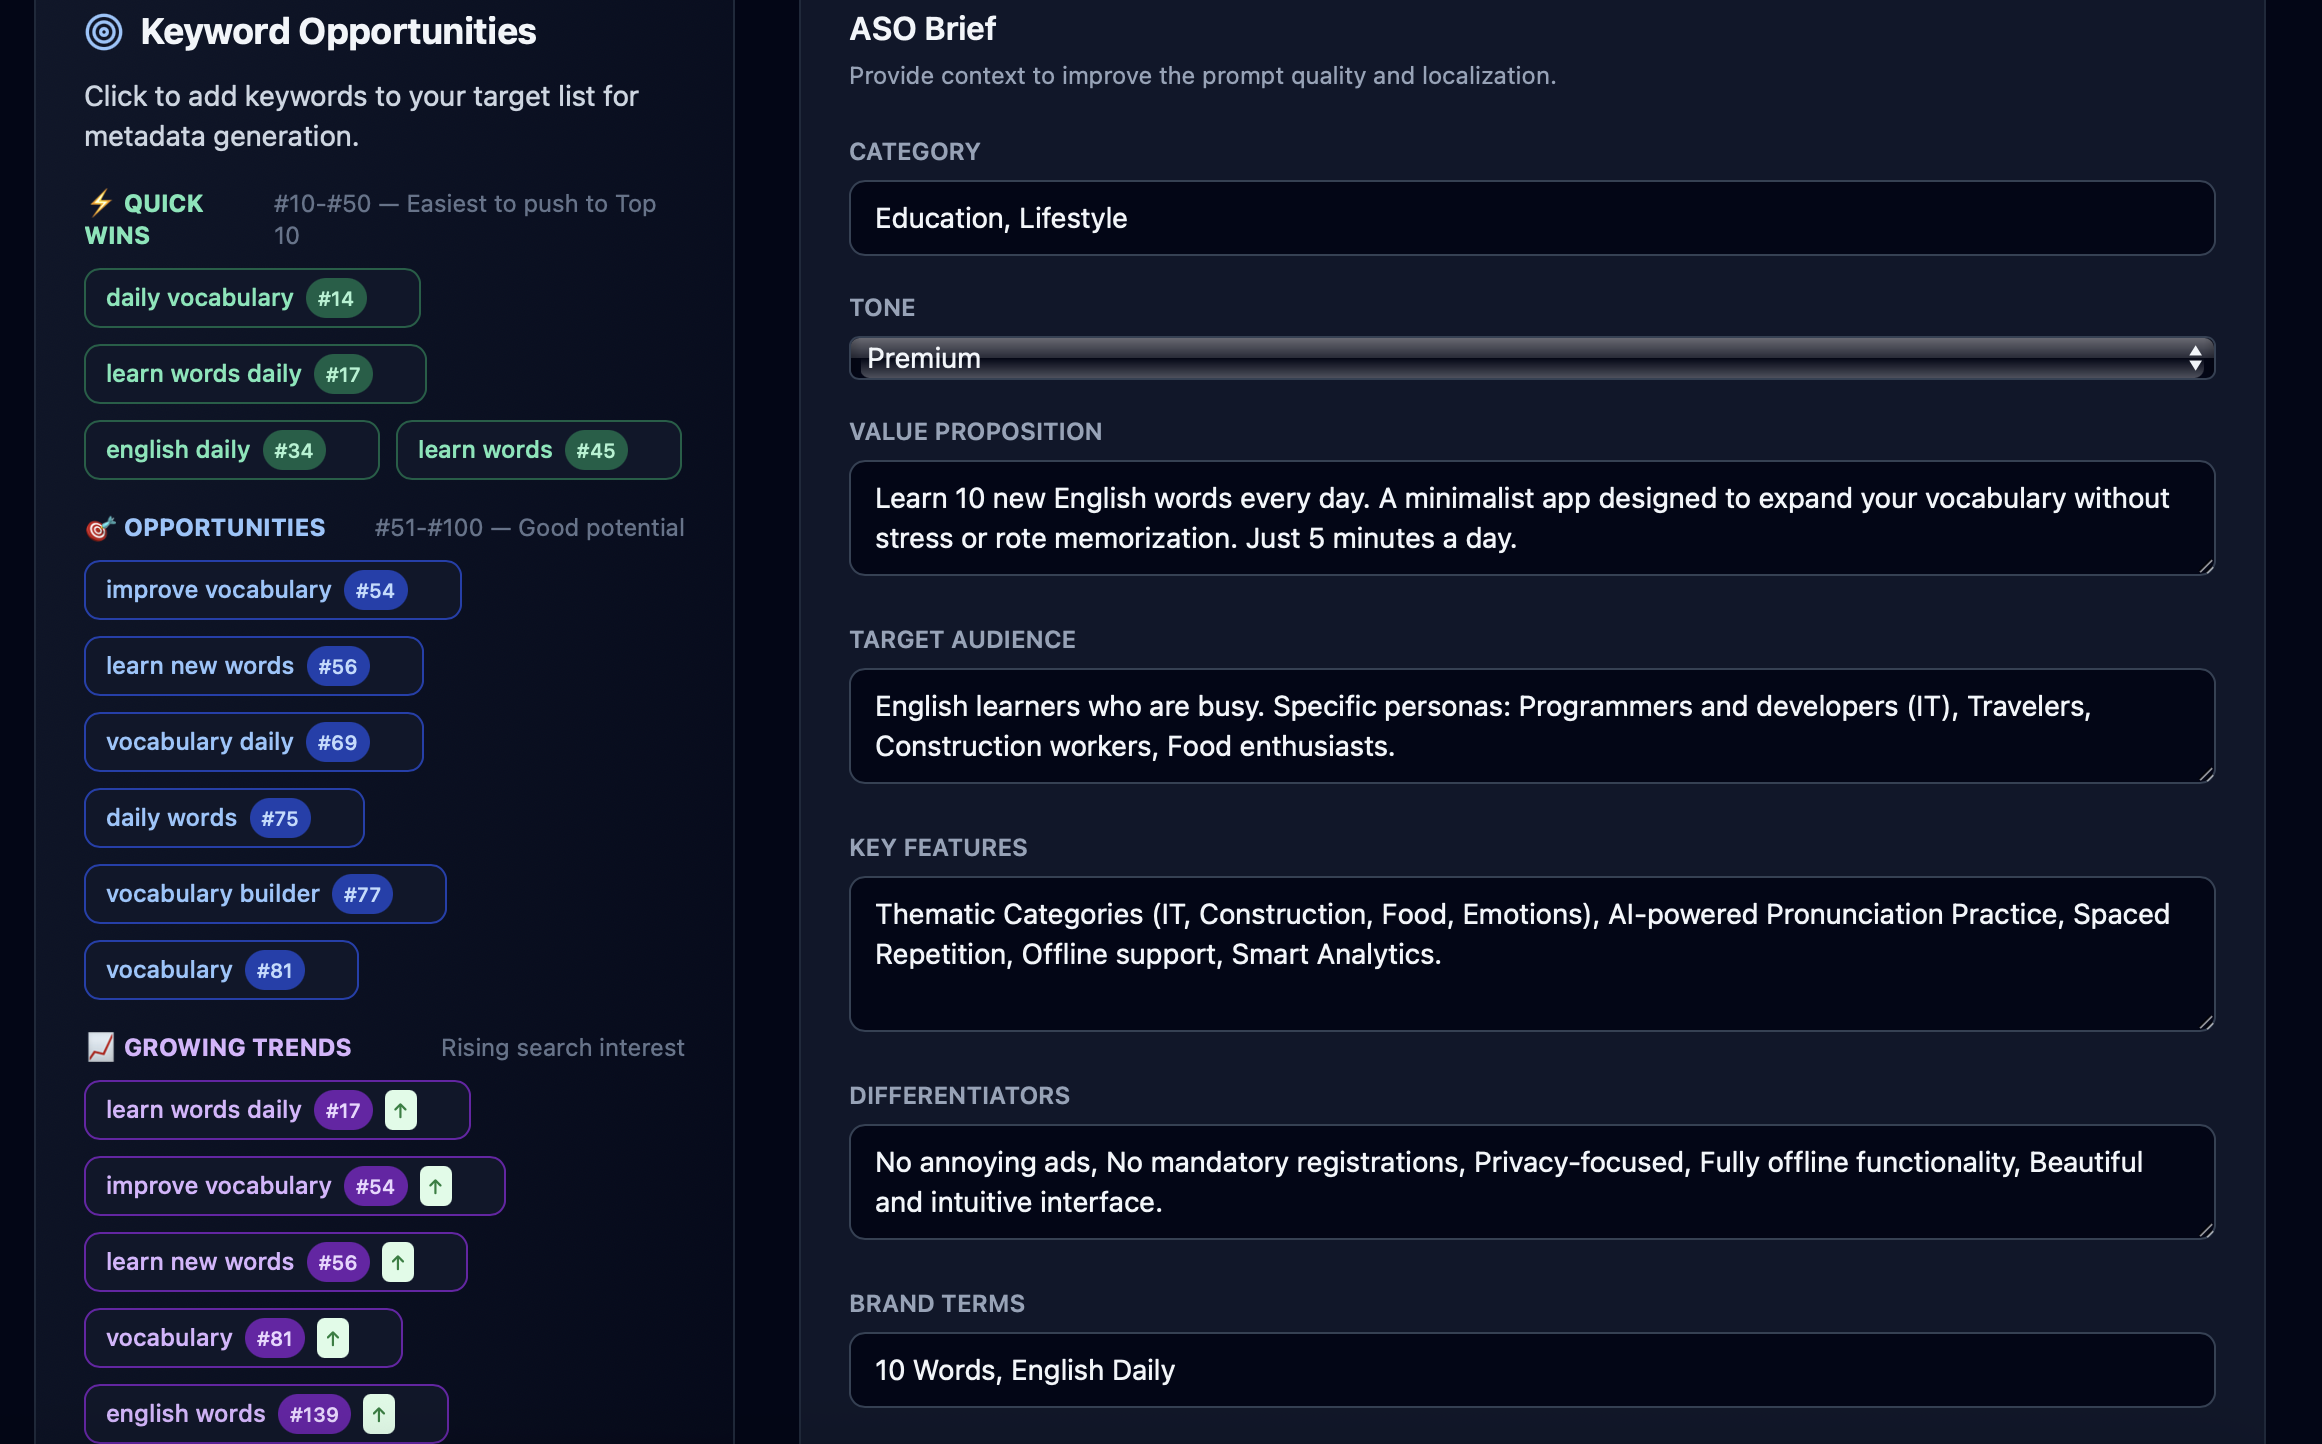Click the 'learn words' keyword ranked #45
The width and height of the screenshot is (2322, 1444).
(538, 449)
